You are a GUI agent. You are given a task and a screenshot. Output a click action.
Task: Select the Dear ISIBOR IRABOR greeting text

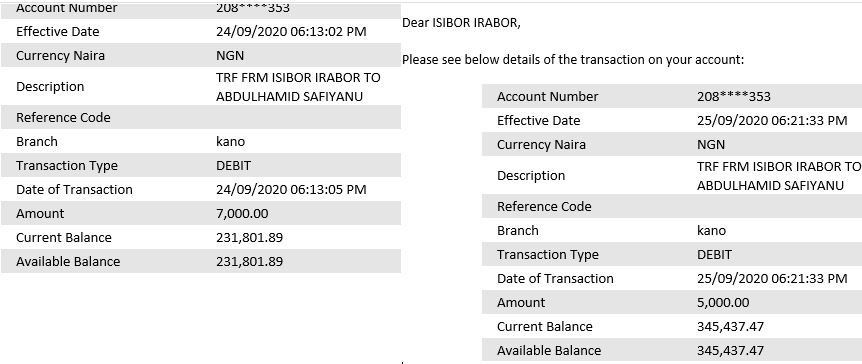461,23
